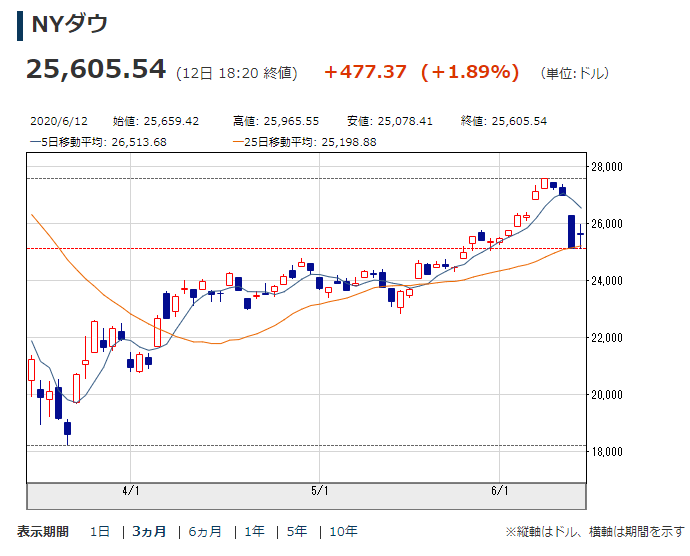The height and width of the screenshot is (556, 690).
Task: Click the 18,000 price axis label
Action: pyautogui.click(x=606, y=452)
